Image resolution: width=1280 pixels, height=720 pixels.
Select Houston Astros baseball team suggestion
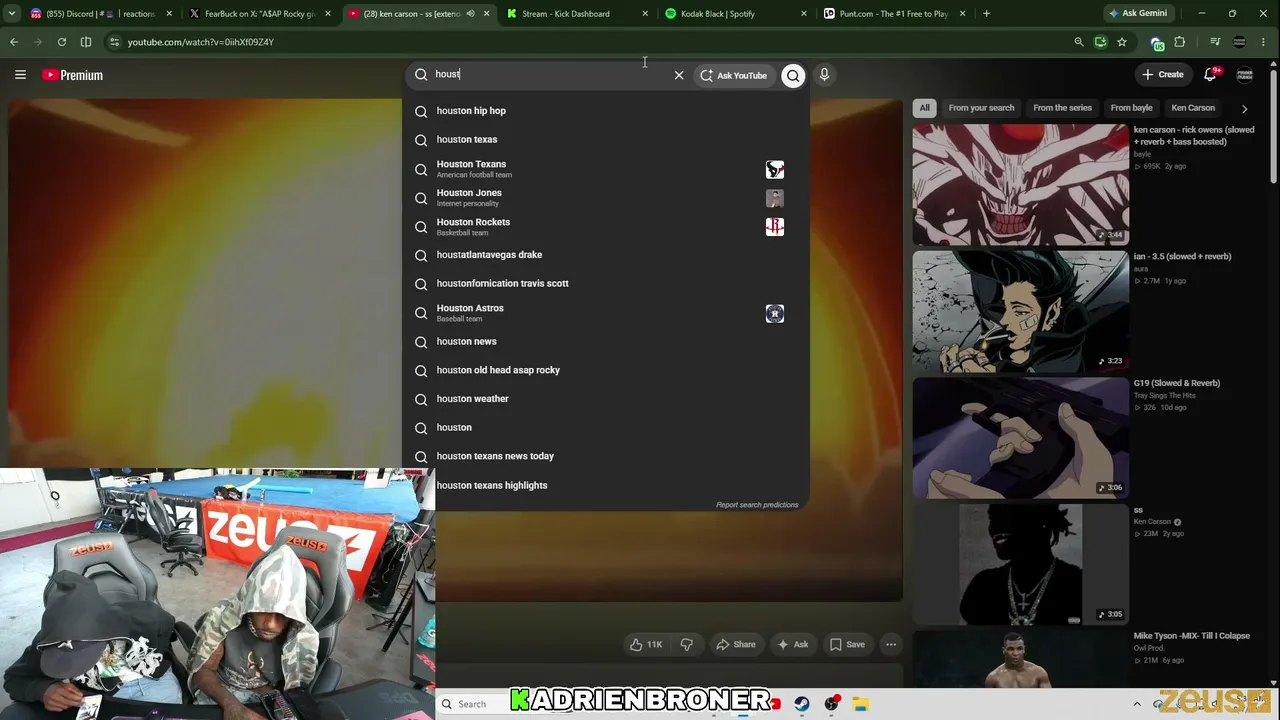point(607,313)
